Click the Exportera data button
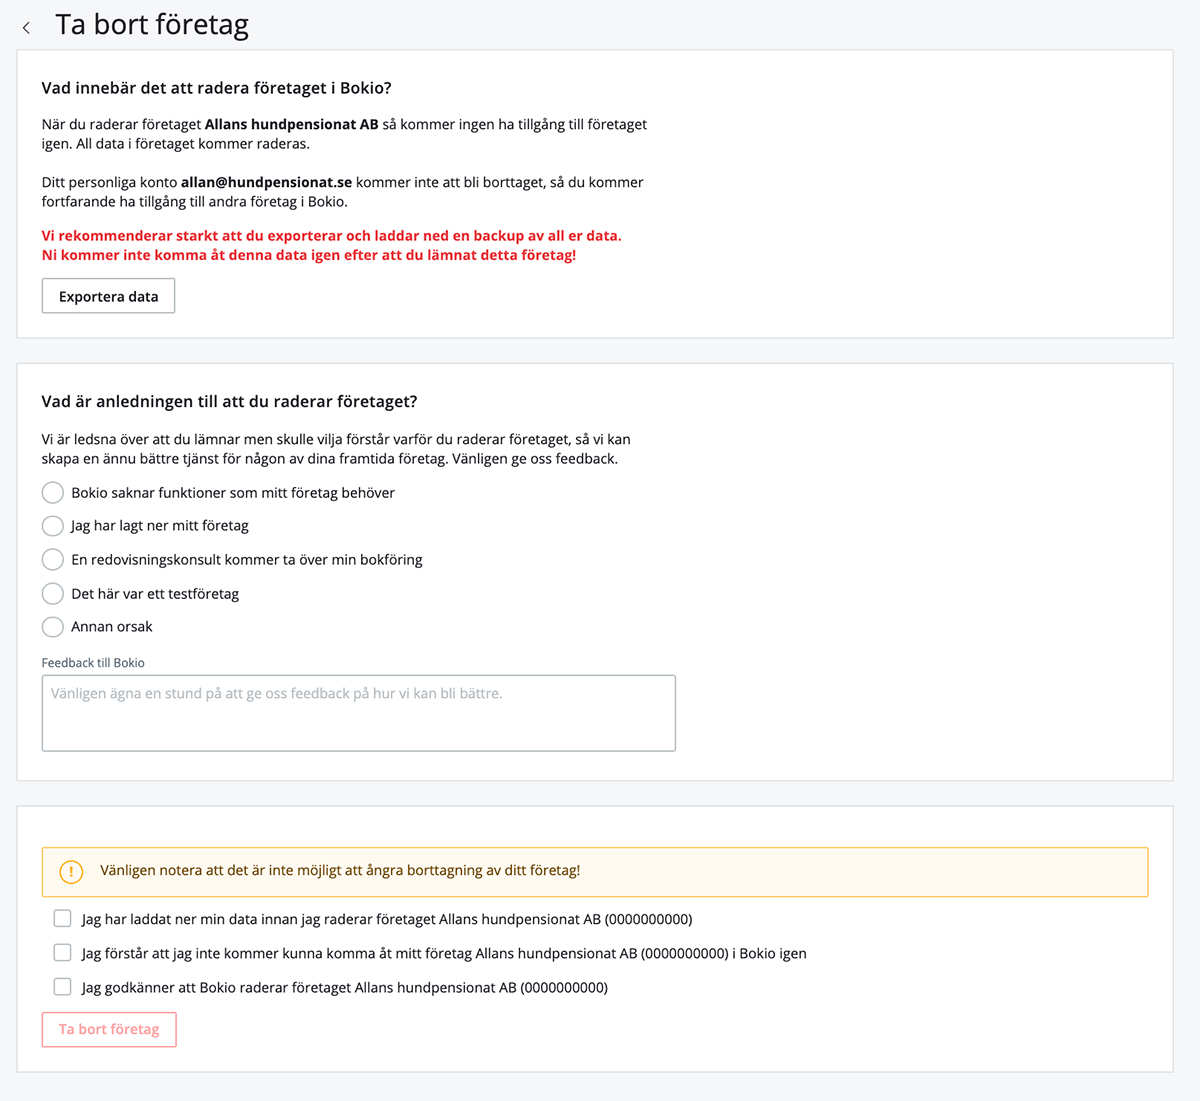This screenshot has height=1101, width=1200. (108, 296)
